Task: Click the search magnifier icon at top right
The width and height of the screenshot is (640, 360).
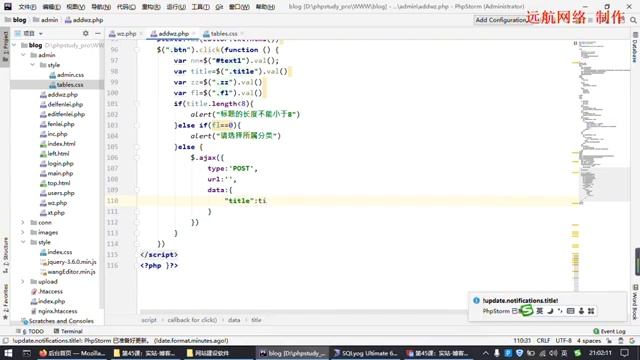Action: [x=633, y=20]
